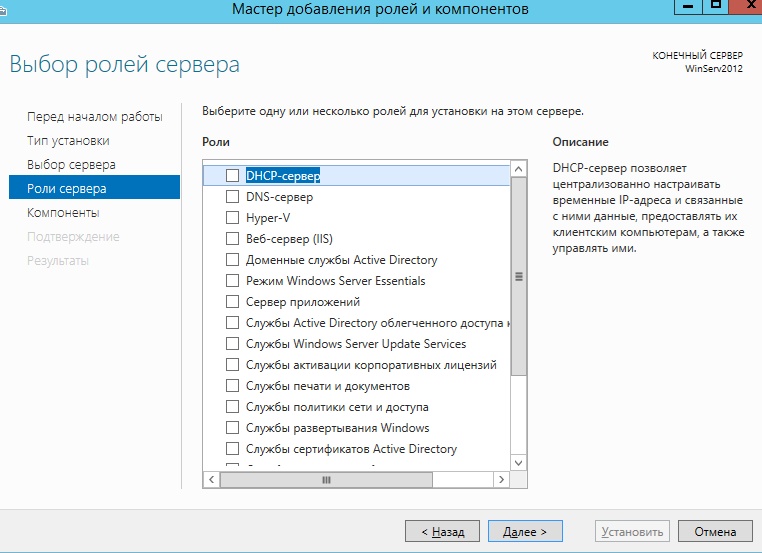
Task: Select Службы сертификатов Active Directory label
Action: point(351,449)
